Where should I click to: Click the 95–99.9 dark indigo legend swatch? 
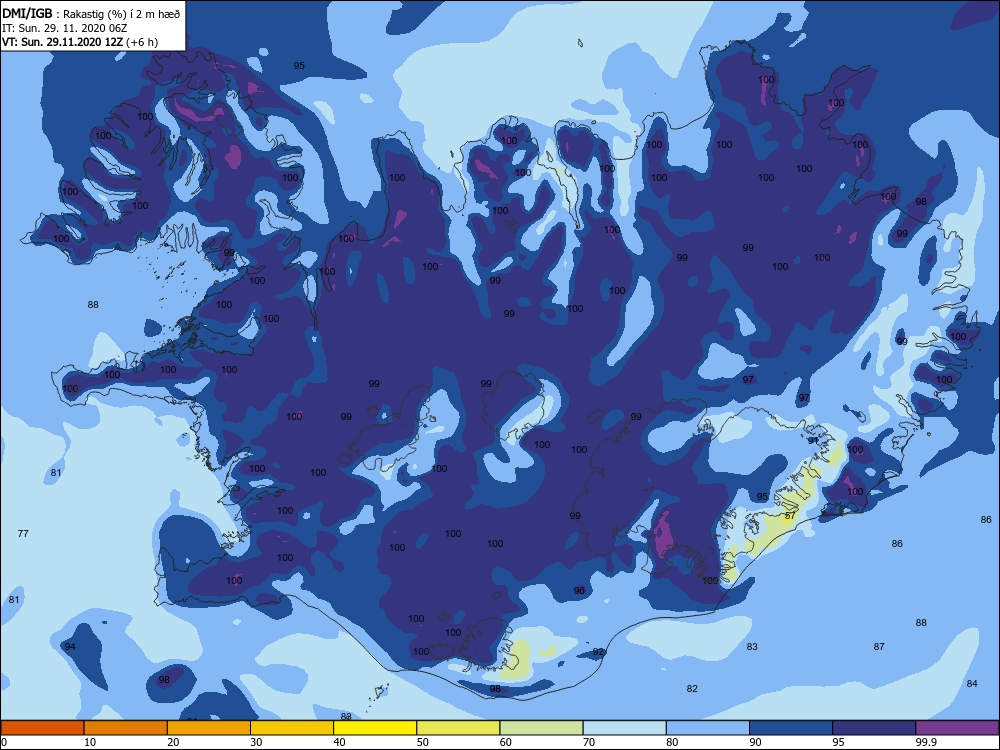tap(874, 728)
